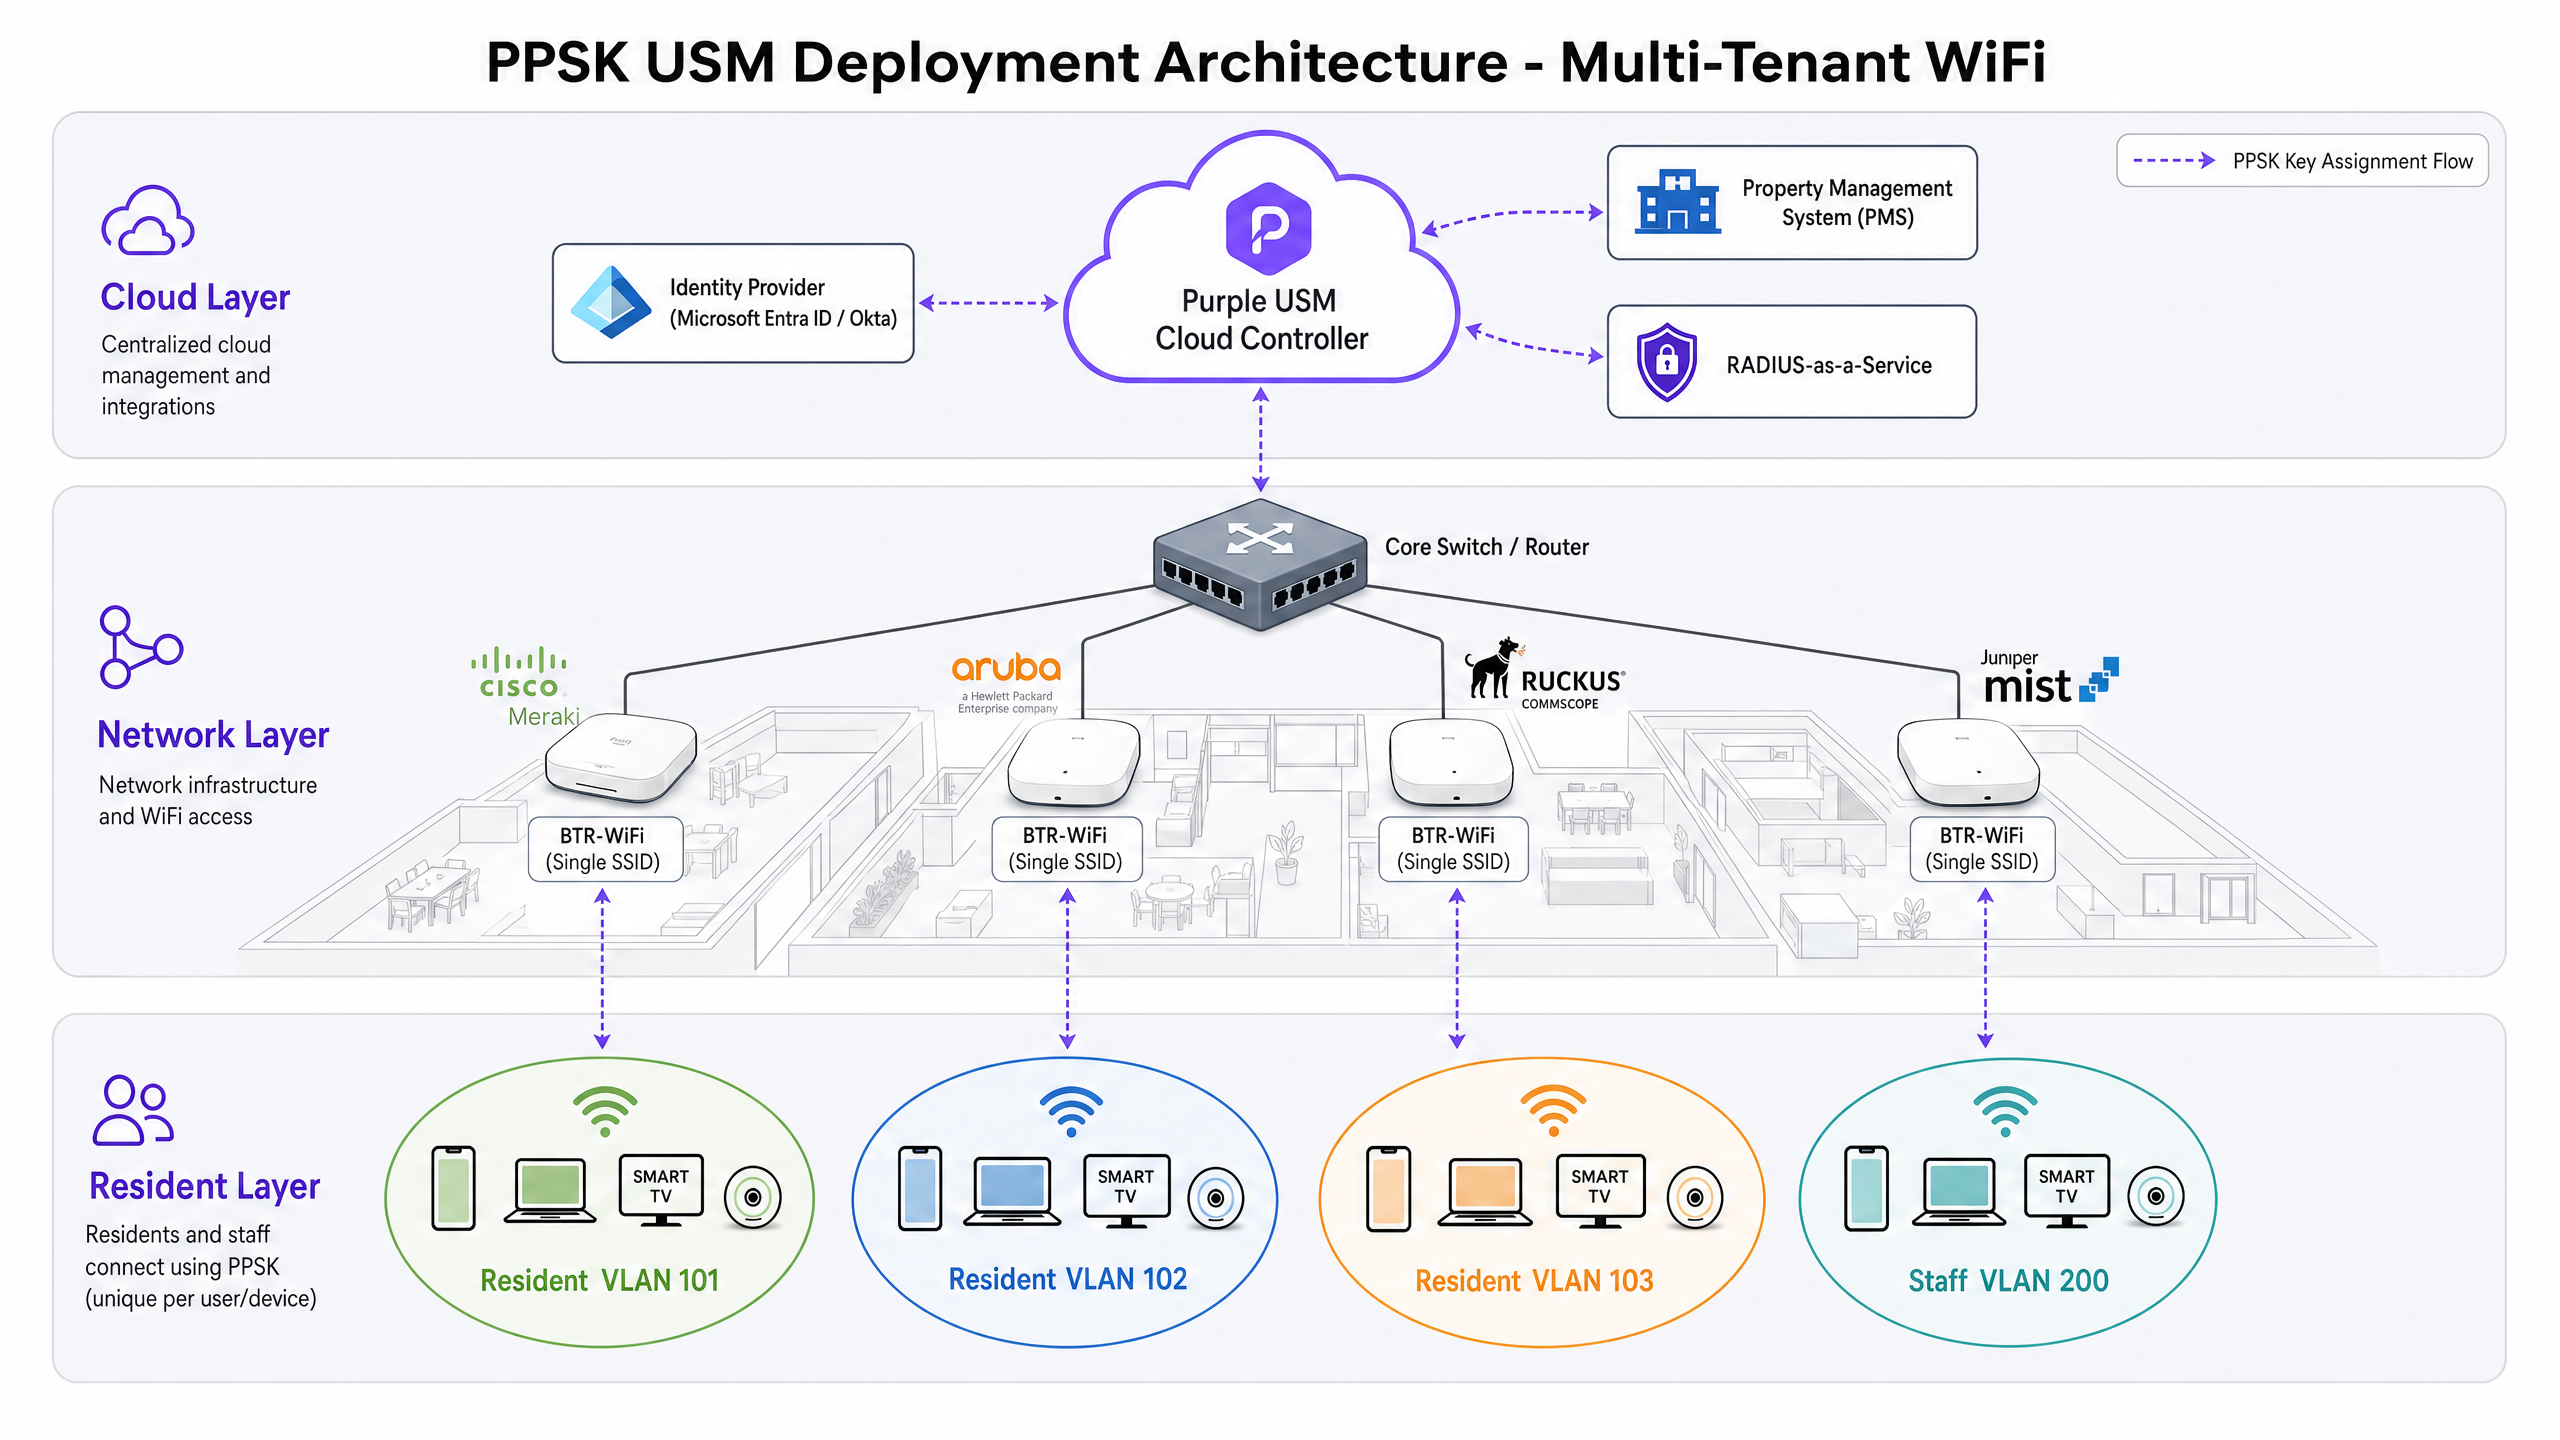Click the Resident VLAN 102 label
The width and height of the screenshot is (2560, 1440).
[x=1068, y=1279]
